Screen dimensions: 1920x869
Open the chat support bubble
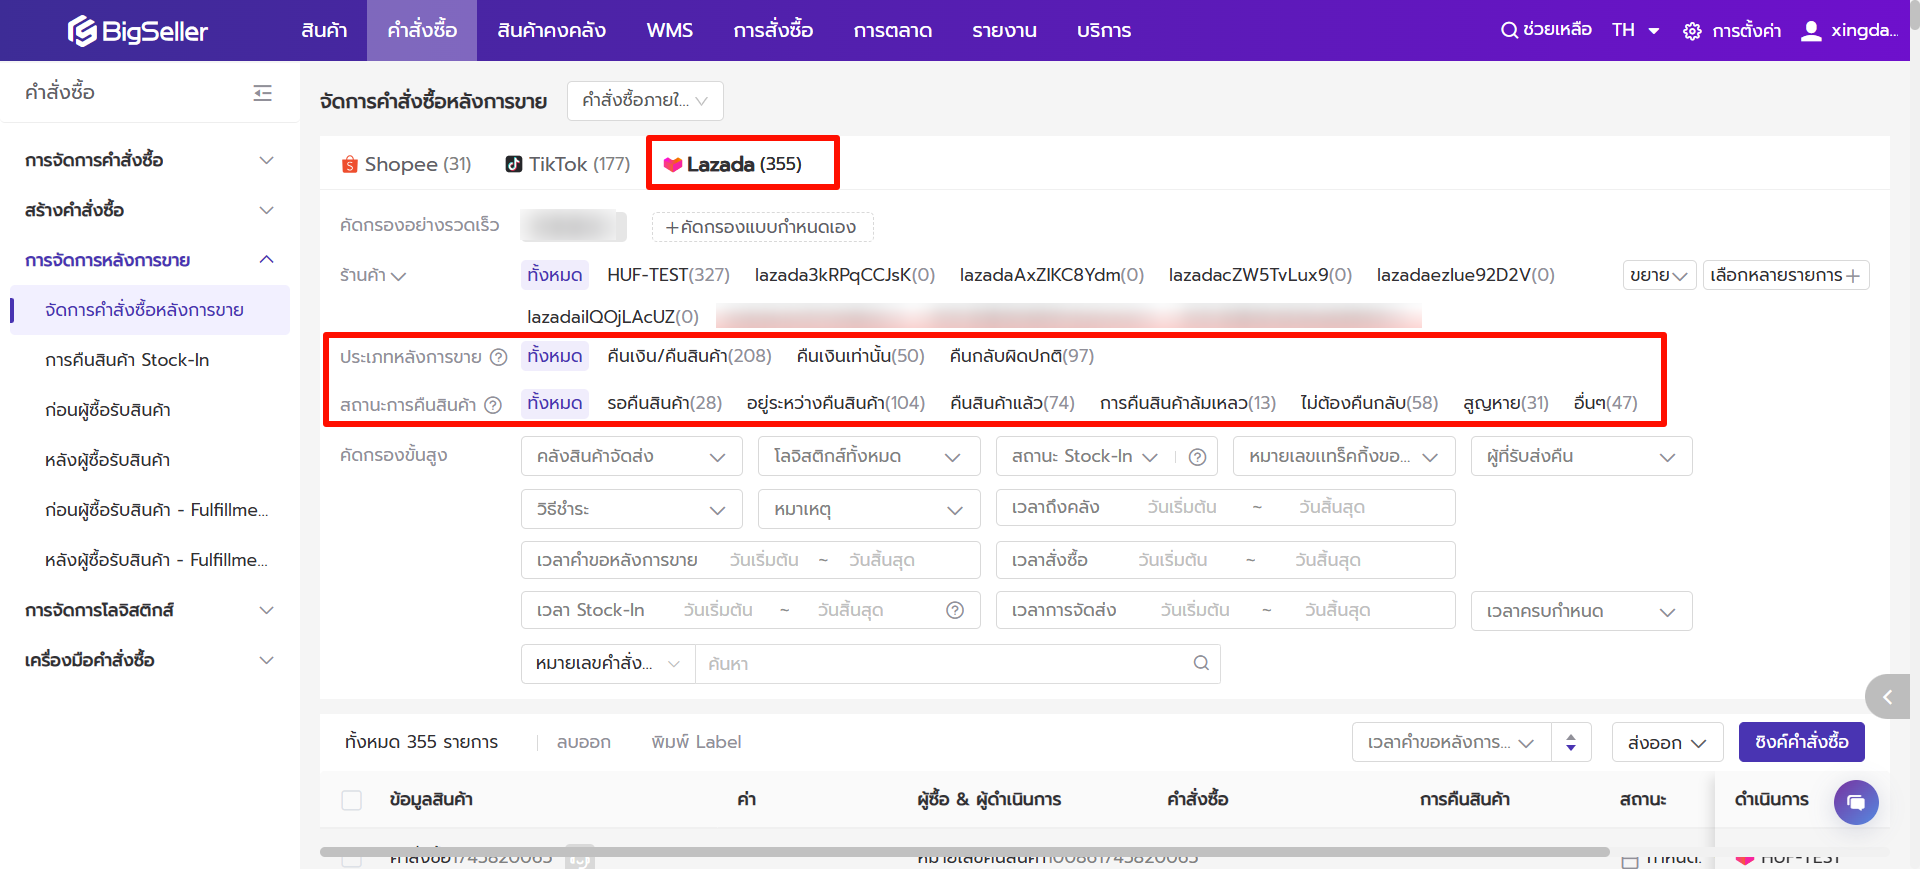(x=1856, y=802)
